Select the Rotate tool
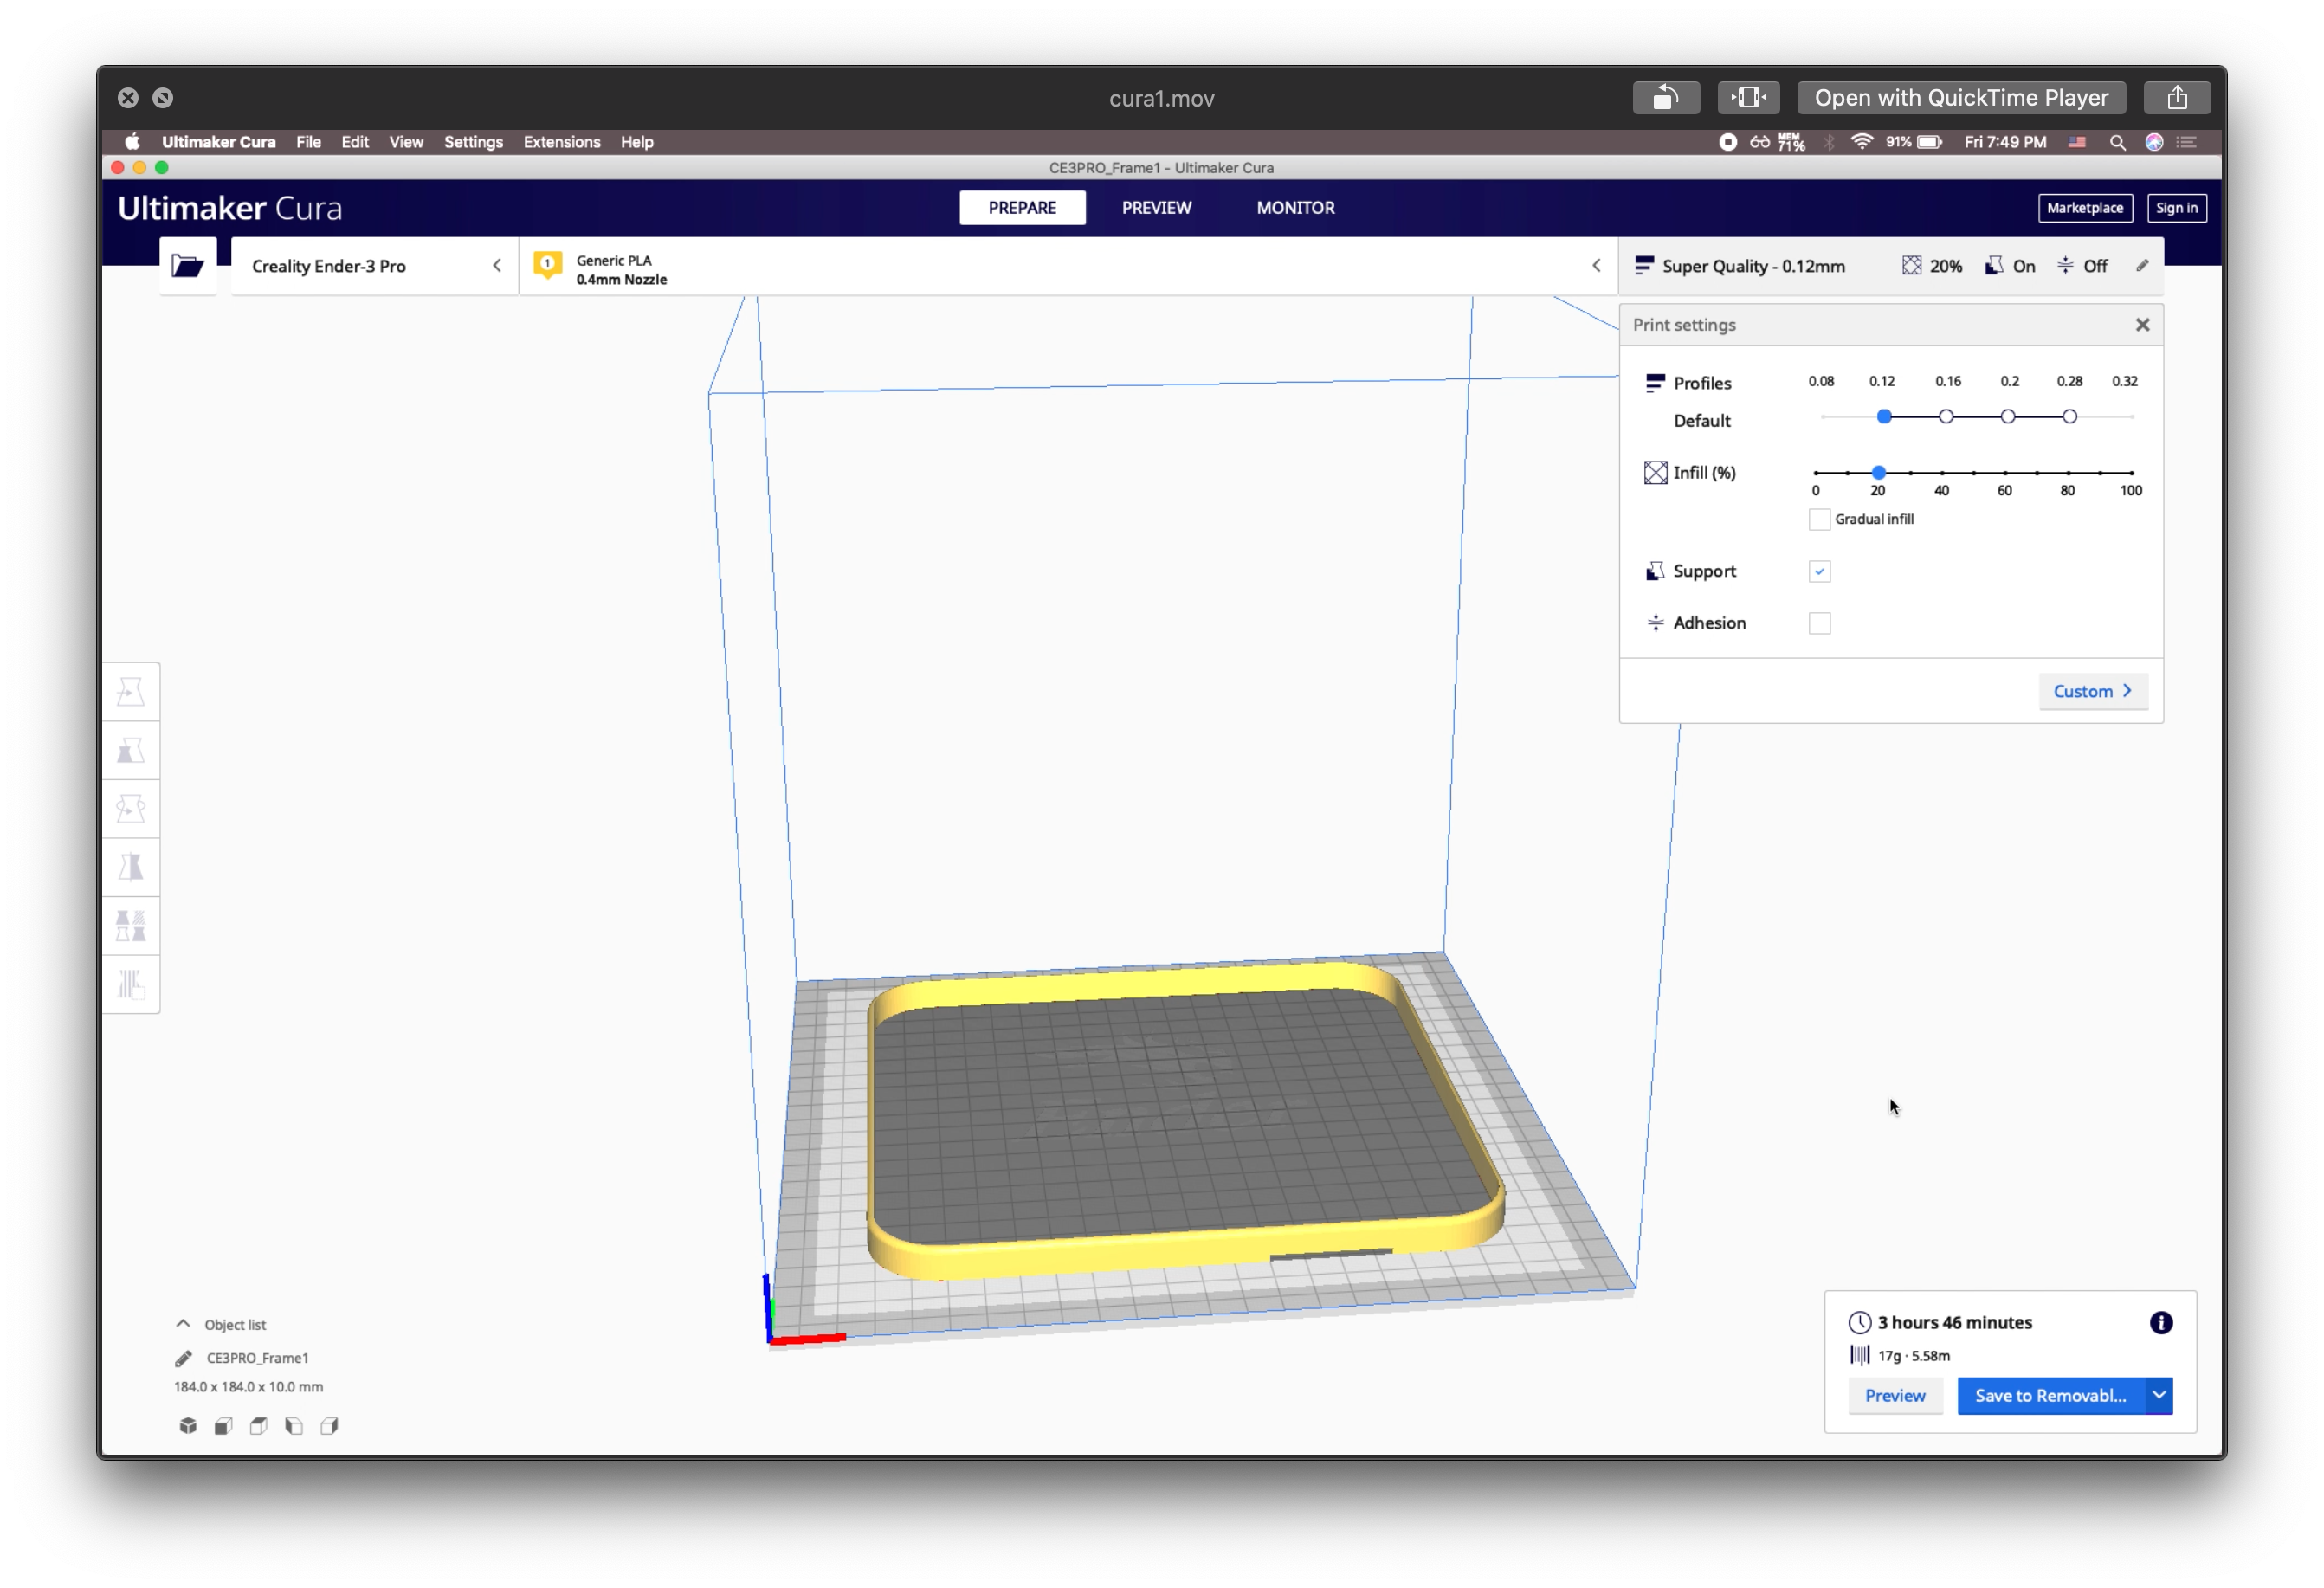Screen dimensions: 2324x1588 [x=131, y=809]
